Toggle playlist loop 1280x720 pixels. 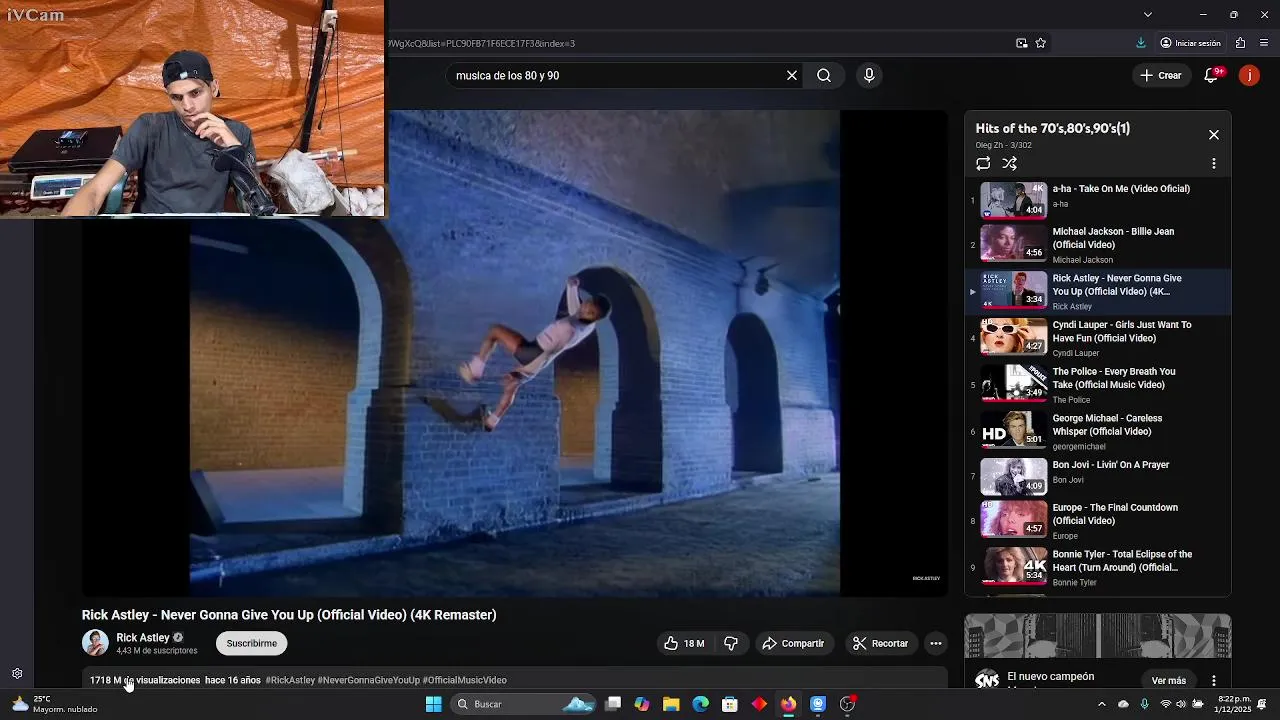[x=983, y=163]
